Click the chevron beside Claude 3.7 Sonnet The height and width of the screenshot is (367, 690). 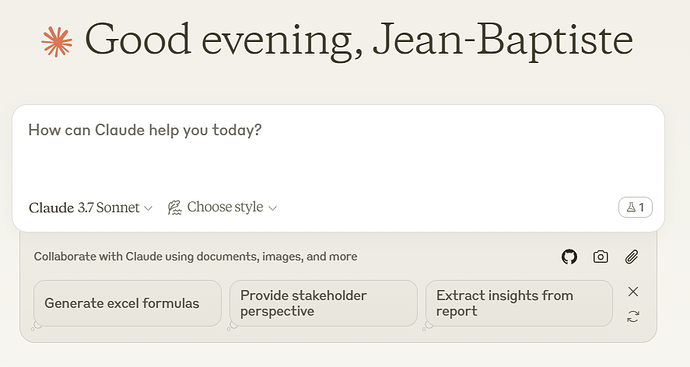coord(148,208)
